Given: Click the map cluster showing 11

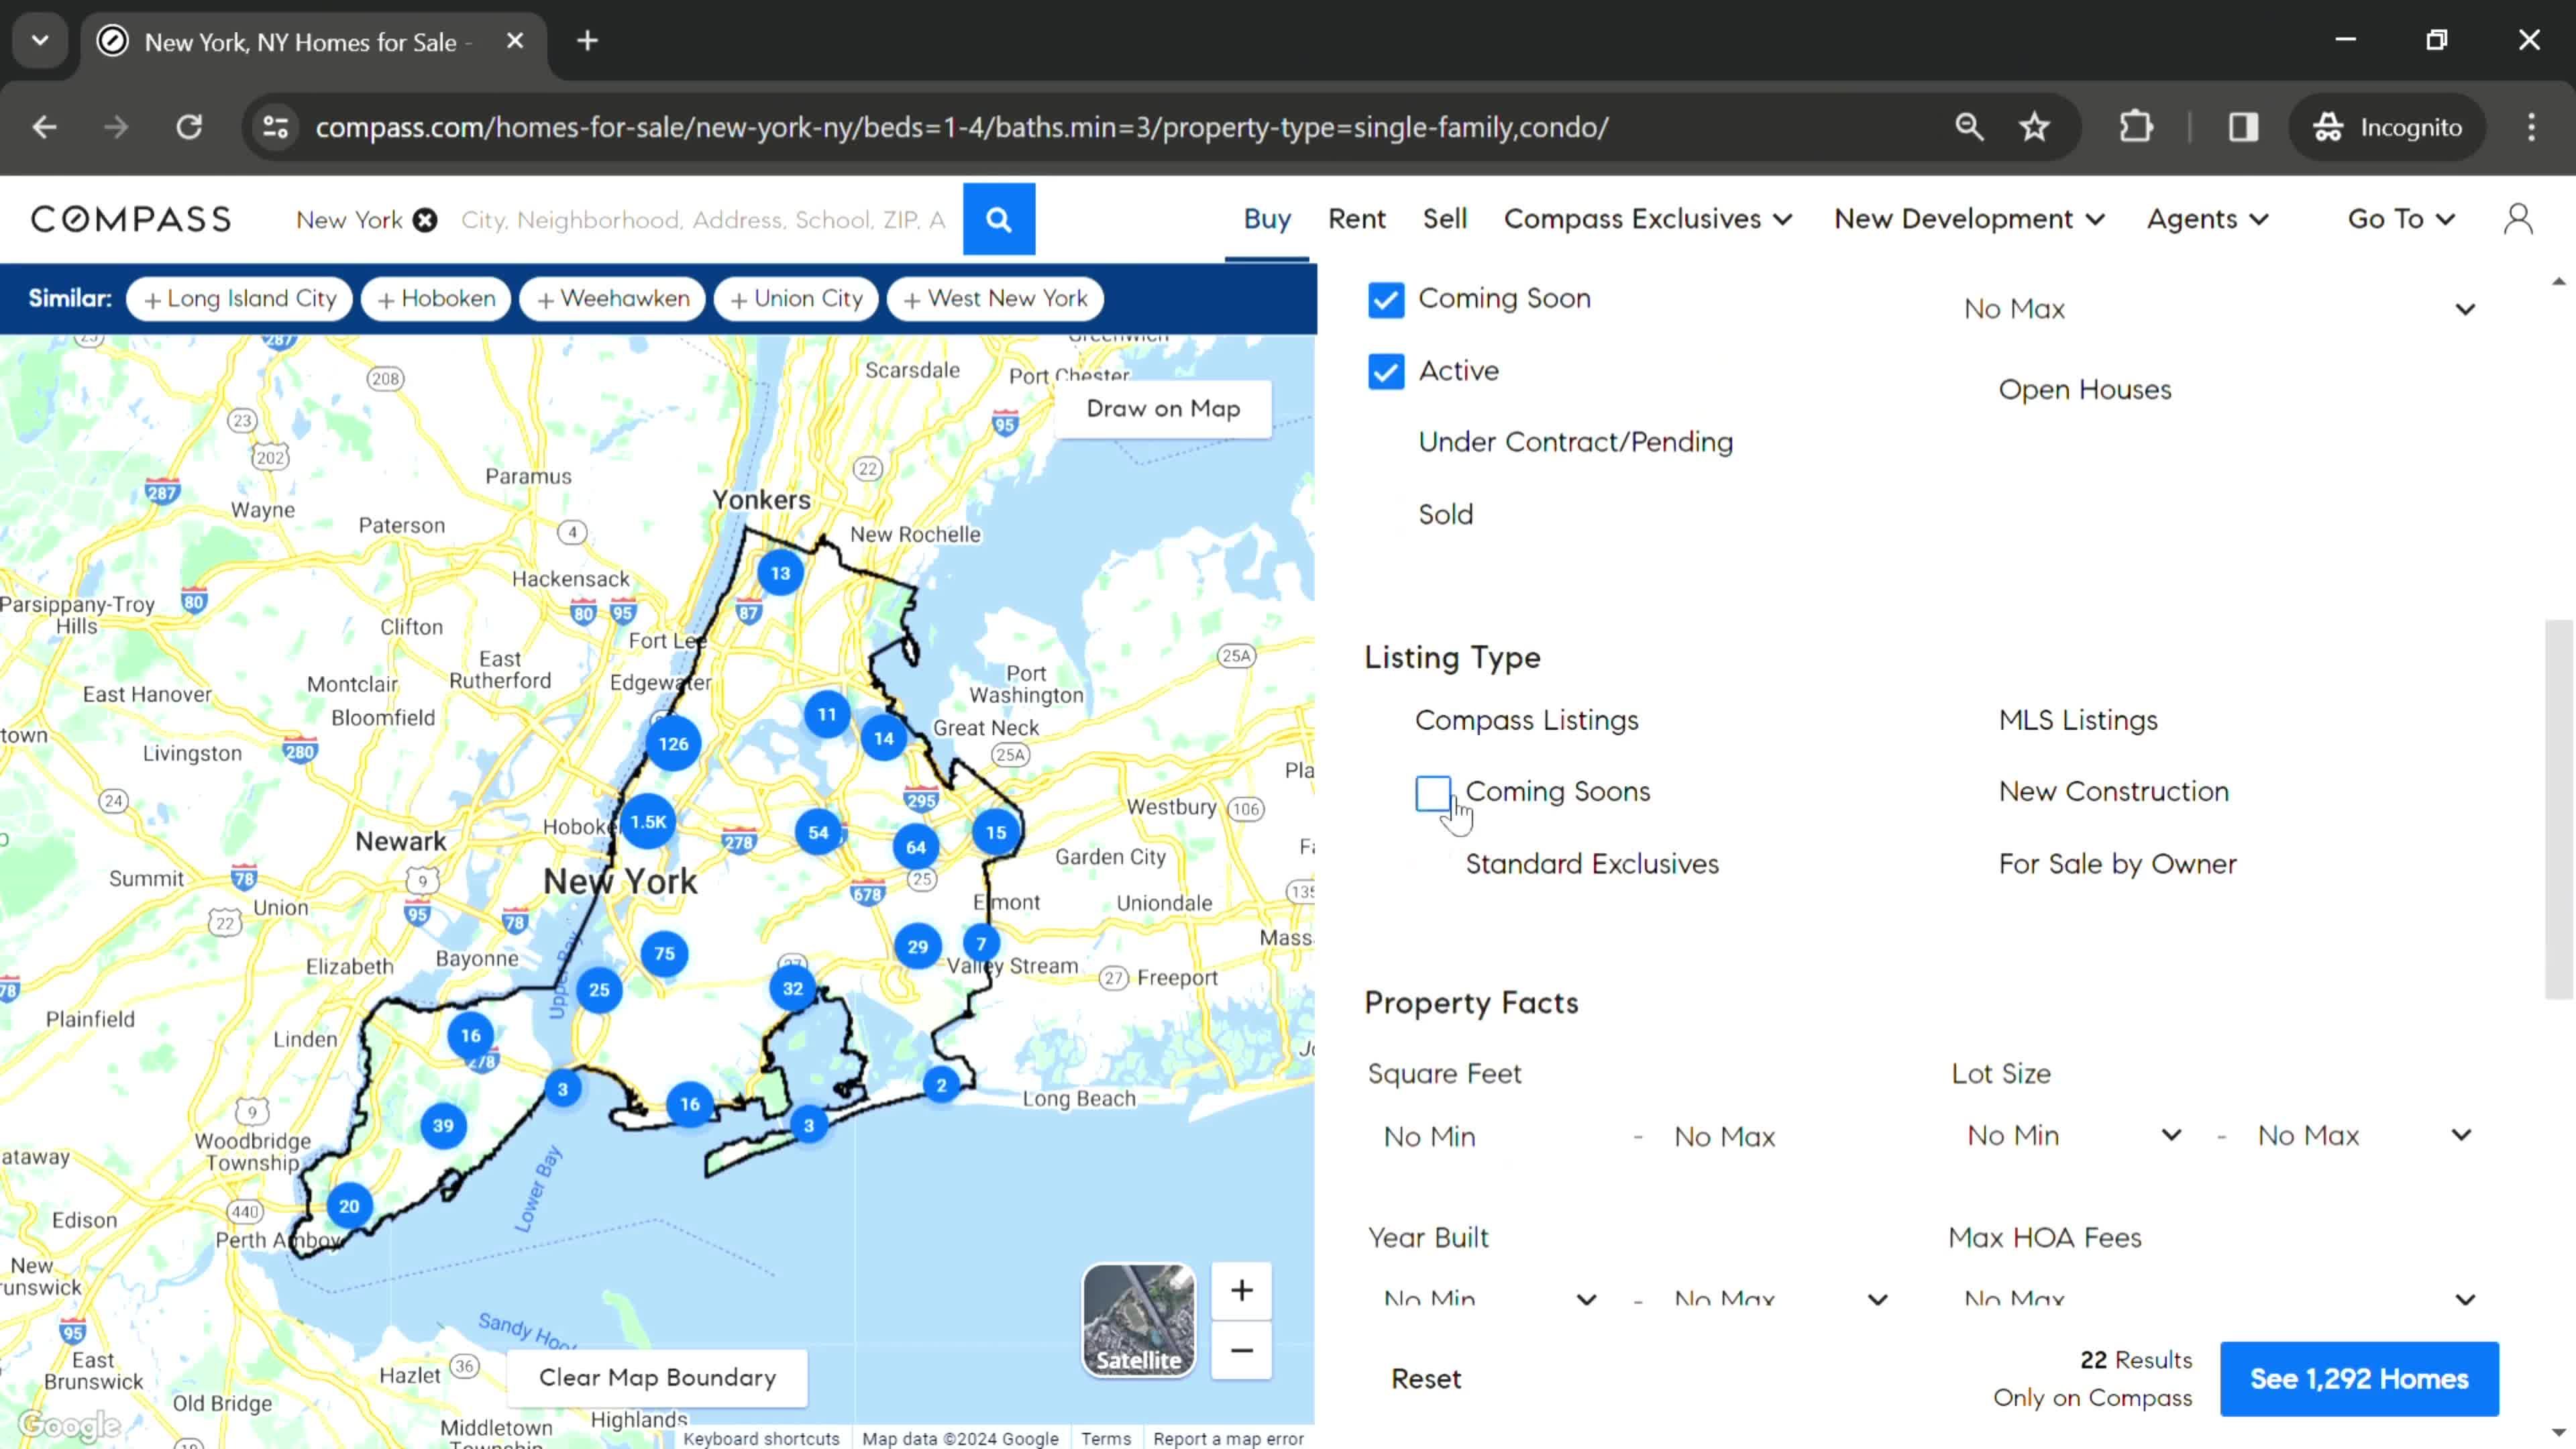Looking at the screenshot, I should [827, 715].
